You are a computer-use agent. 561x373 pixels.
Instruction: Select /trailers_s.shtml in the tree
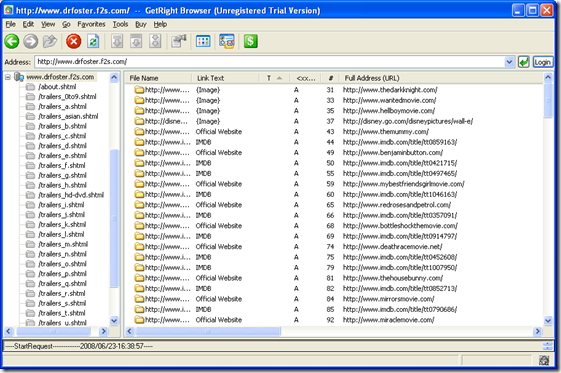tap(62, 303)
